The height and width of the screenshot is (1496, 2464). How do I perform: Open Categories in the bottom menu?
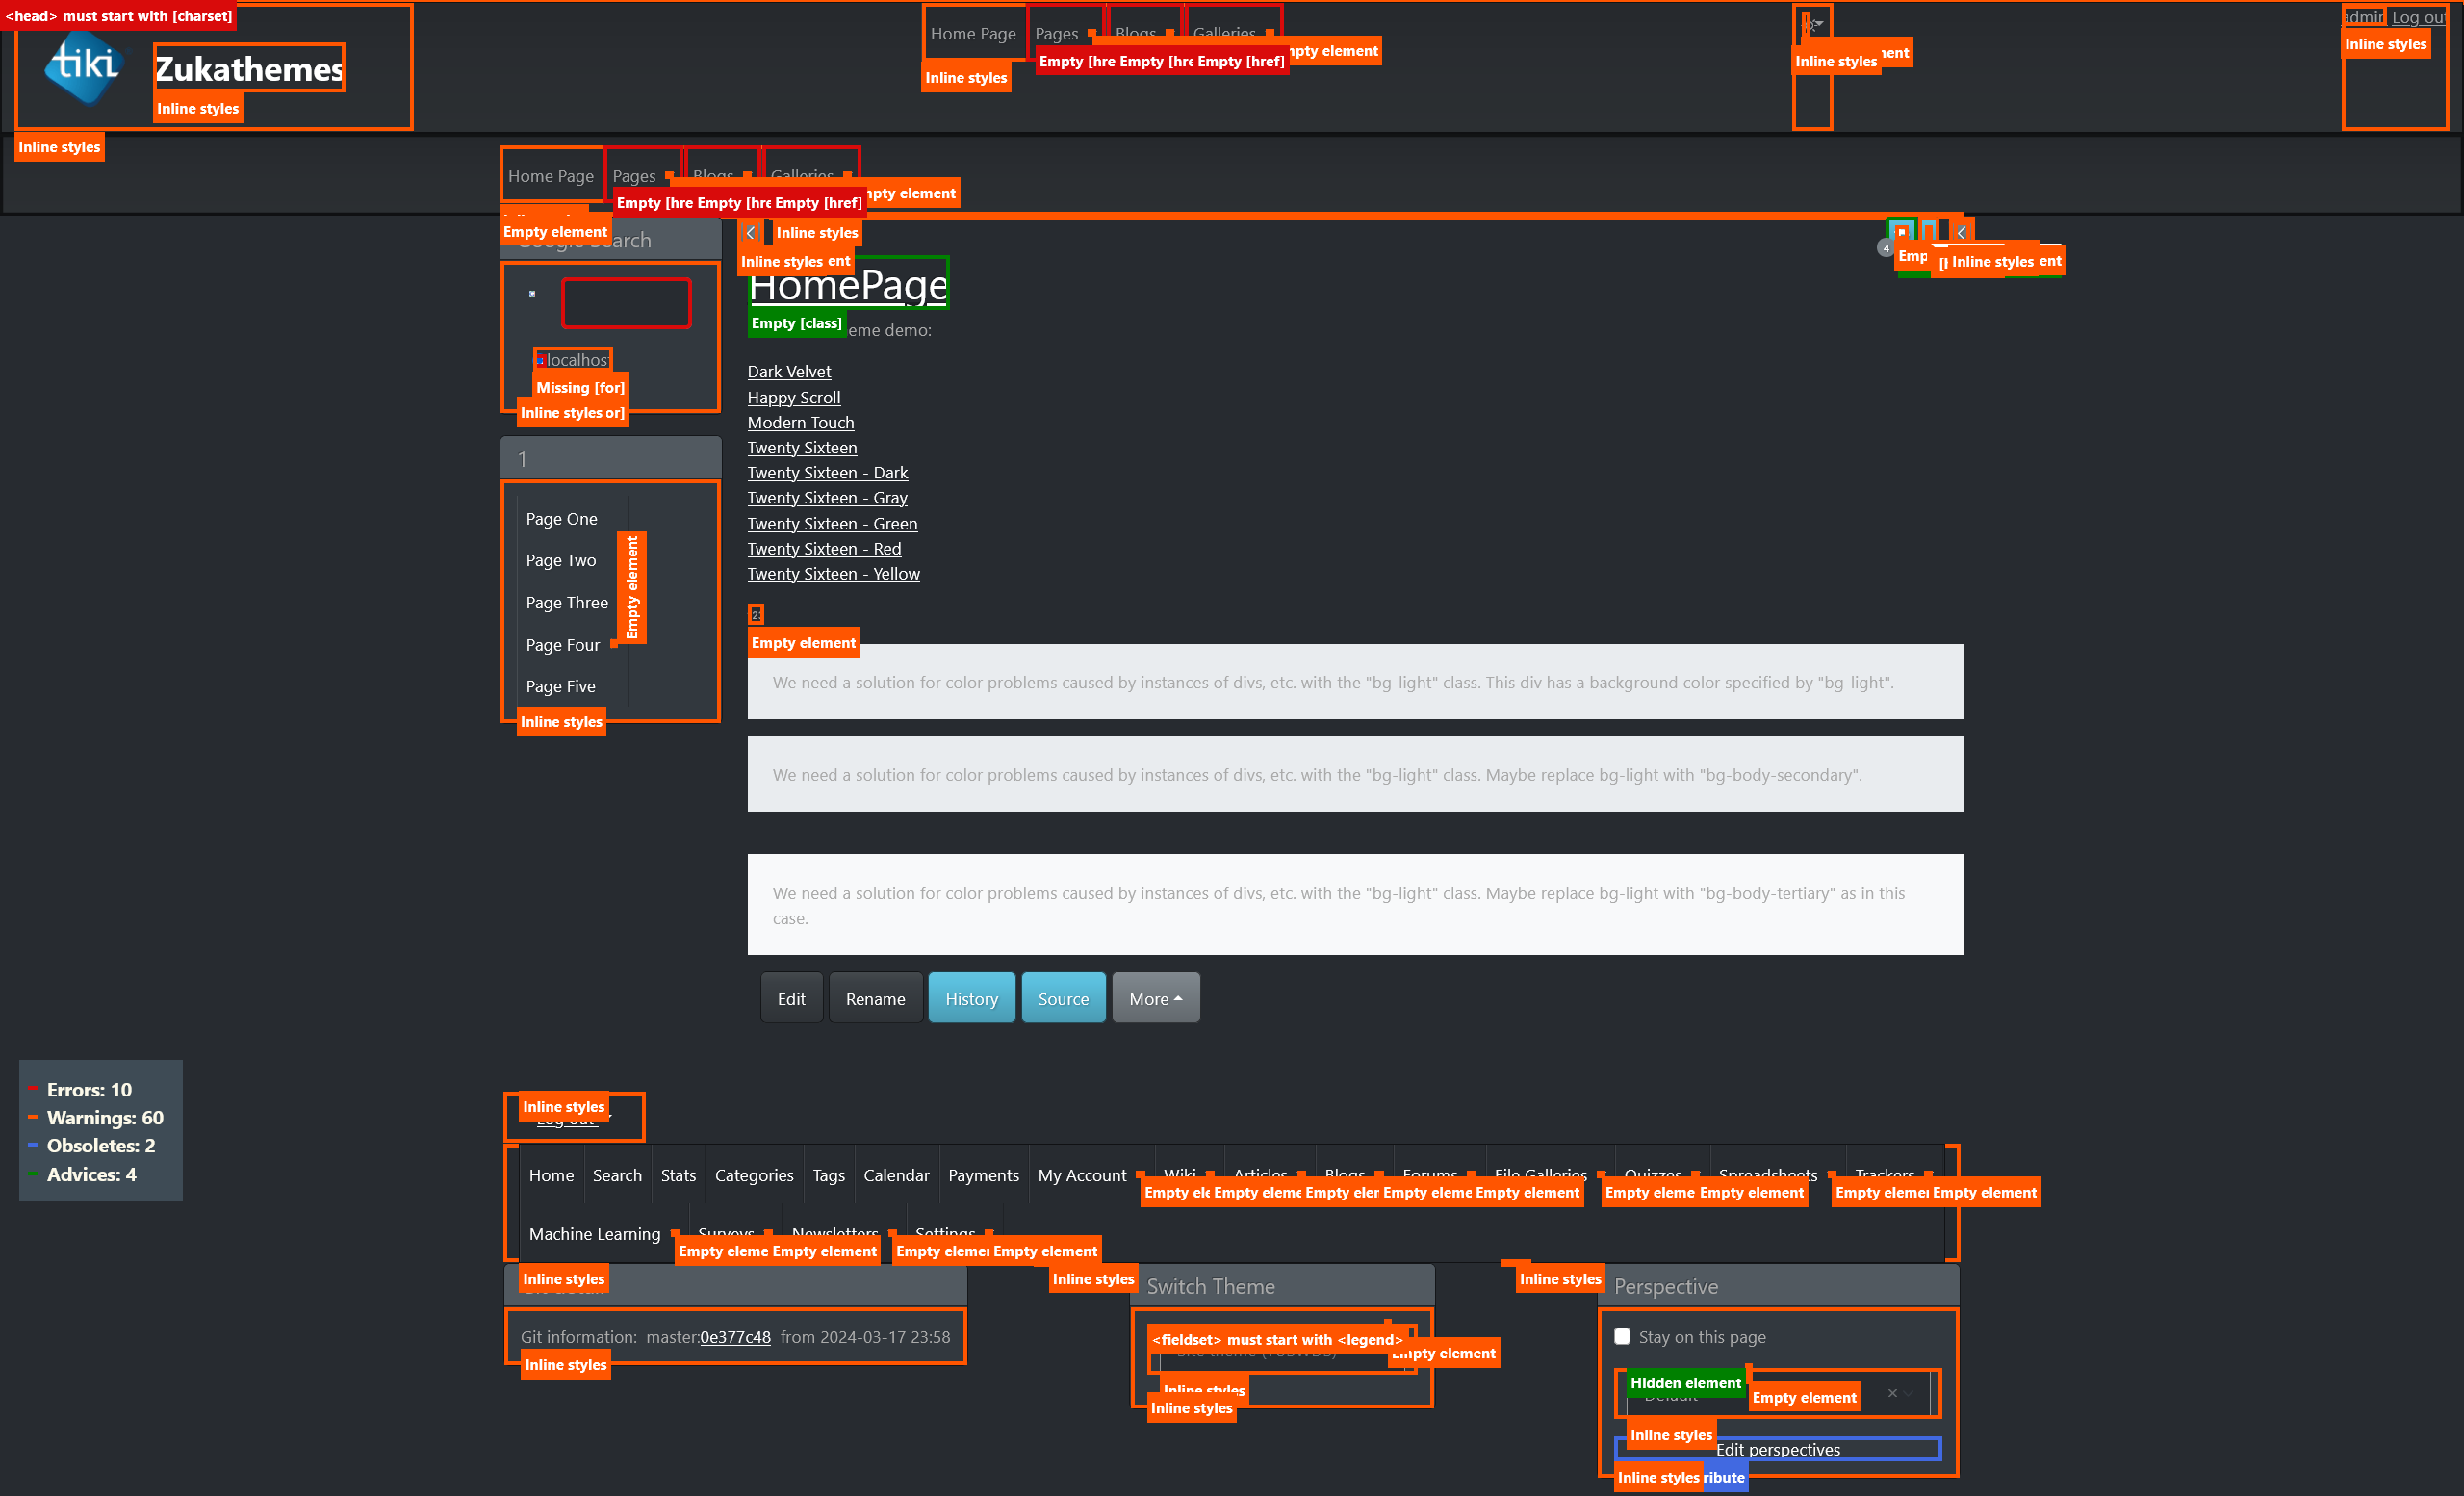tap(753, 1175)
